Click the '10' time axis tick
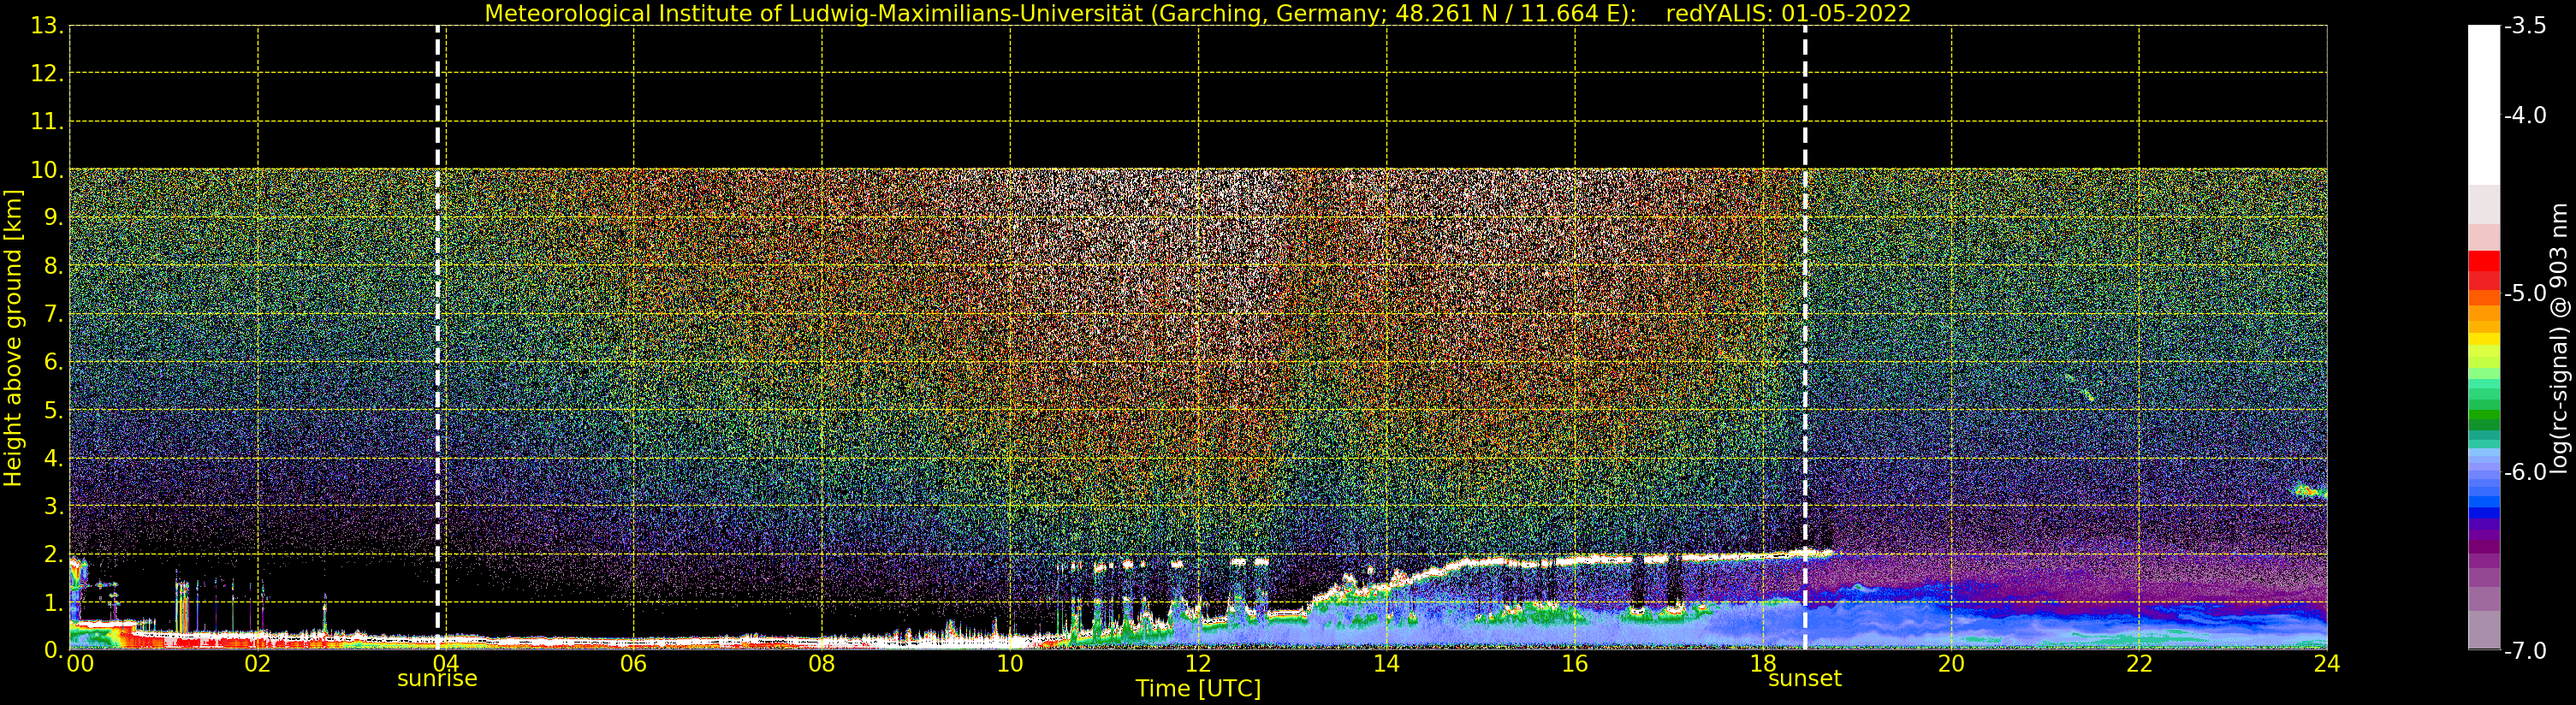The image size is (2576, 705). (x=1010, y=664)
